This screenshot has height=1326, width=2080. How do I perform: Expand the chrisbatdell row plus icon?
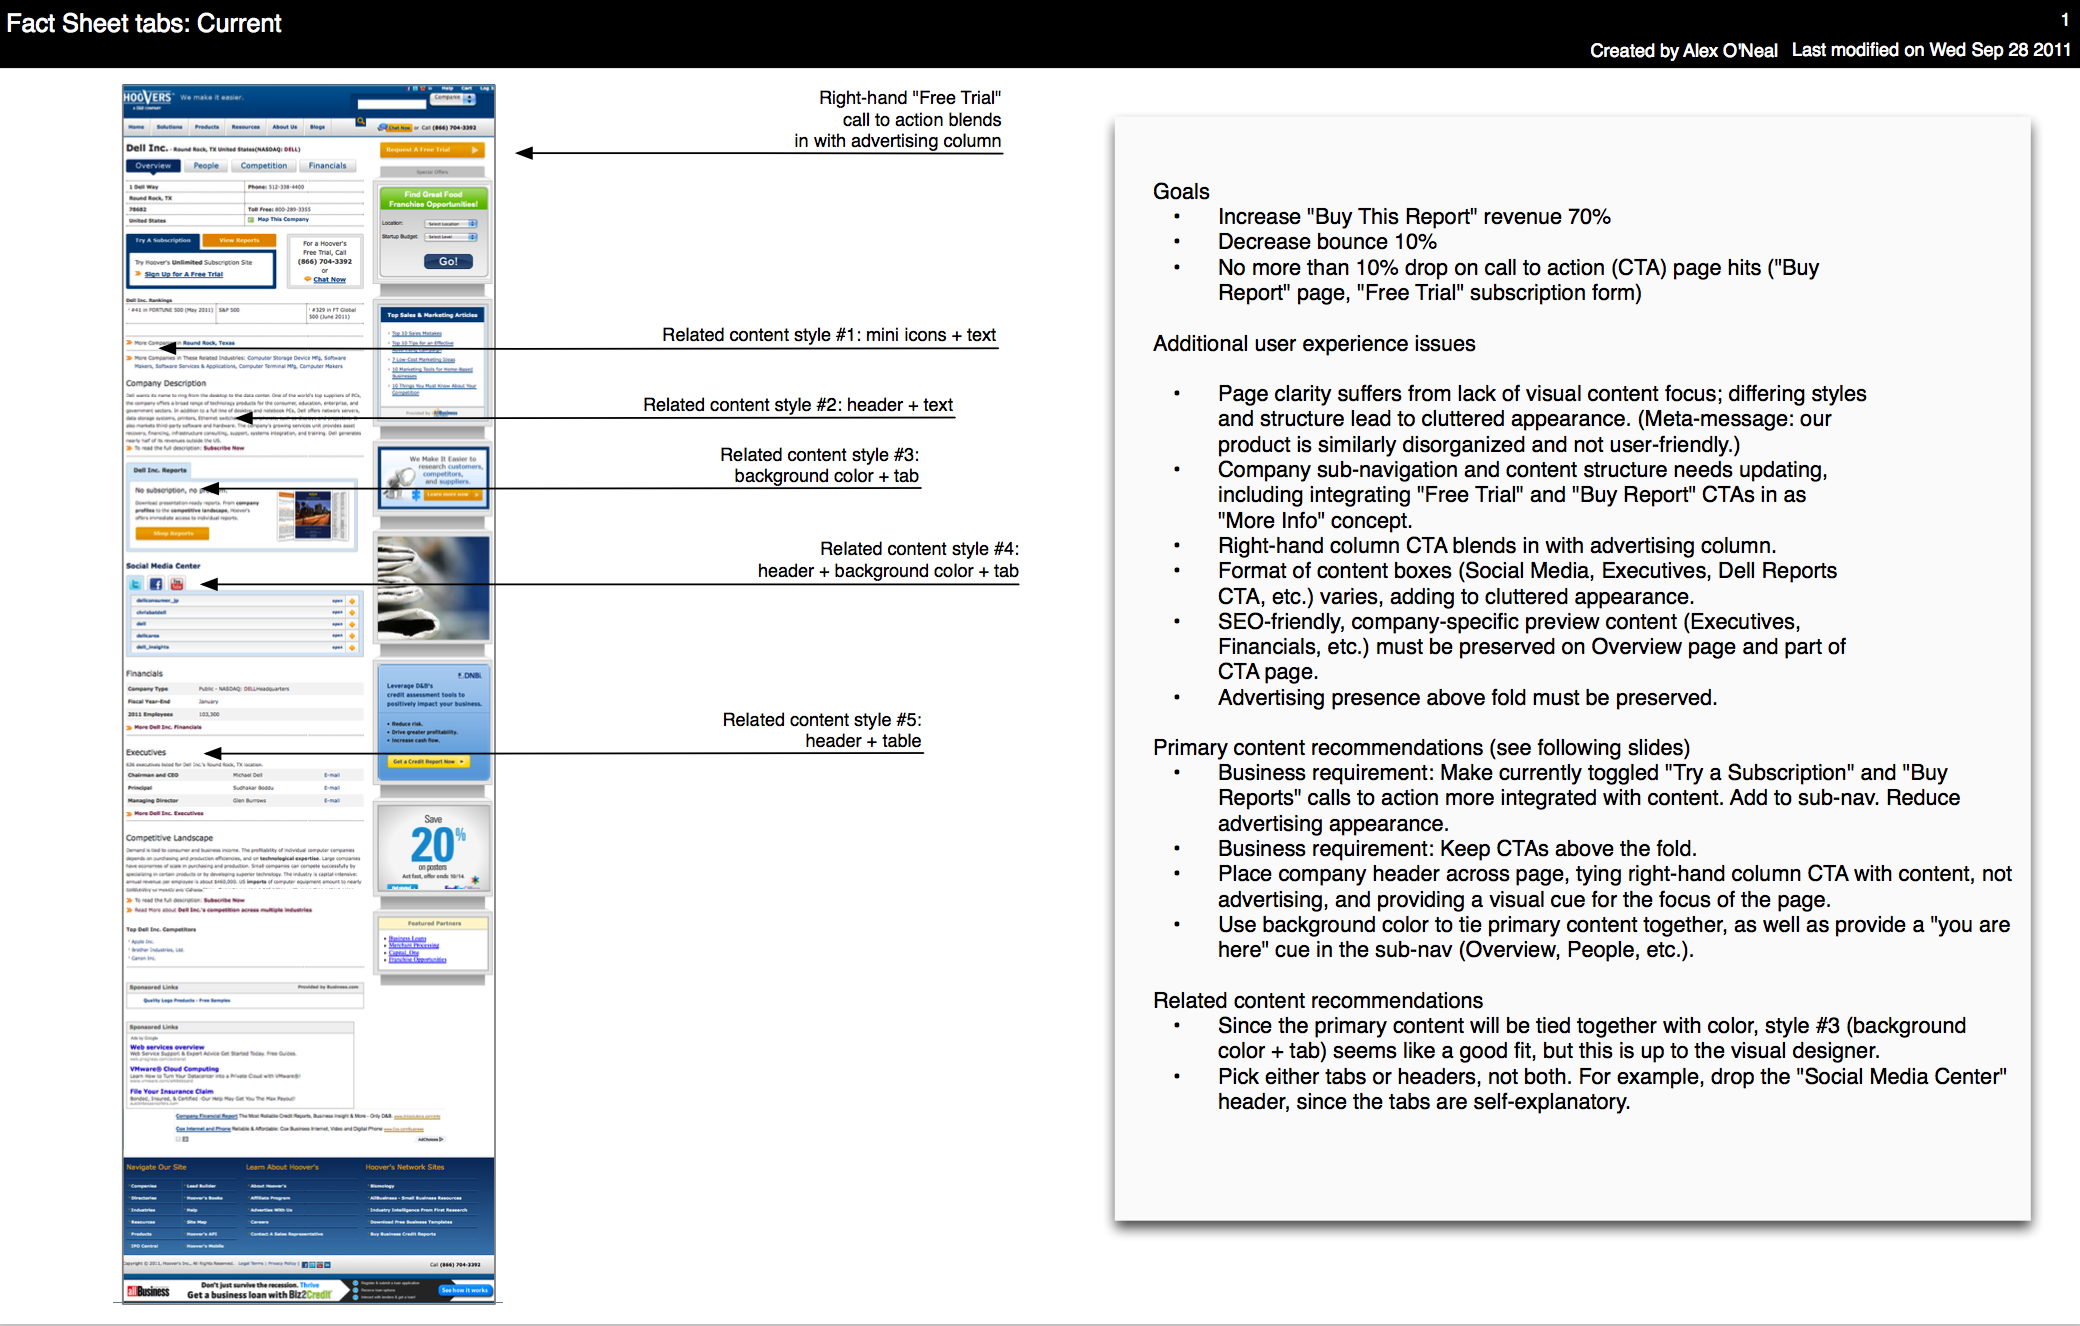click(352, 612)
